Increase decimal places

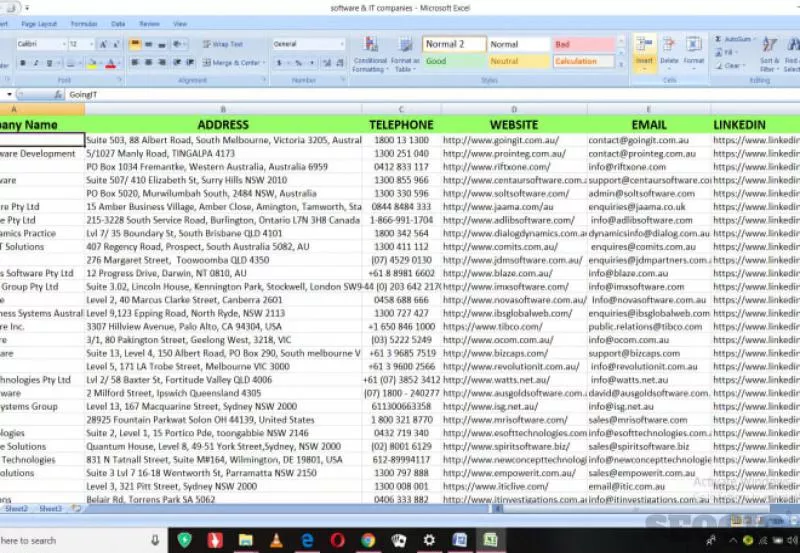pos(327,63)
